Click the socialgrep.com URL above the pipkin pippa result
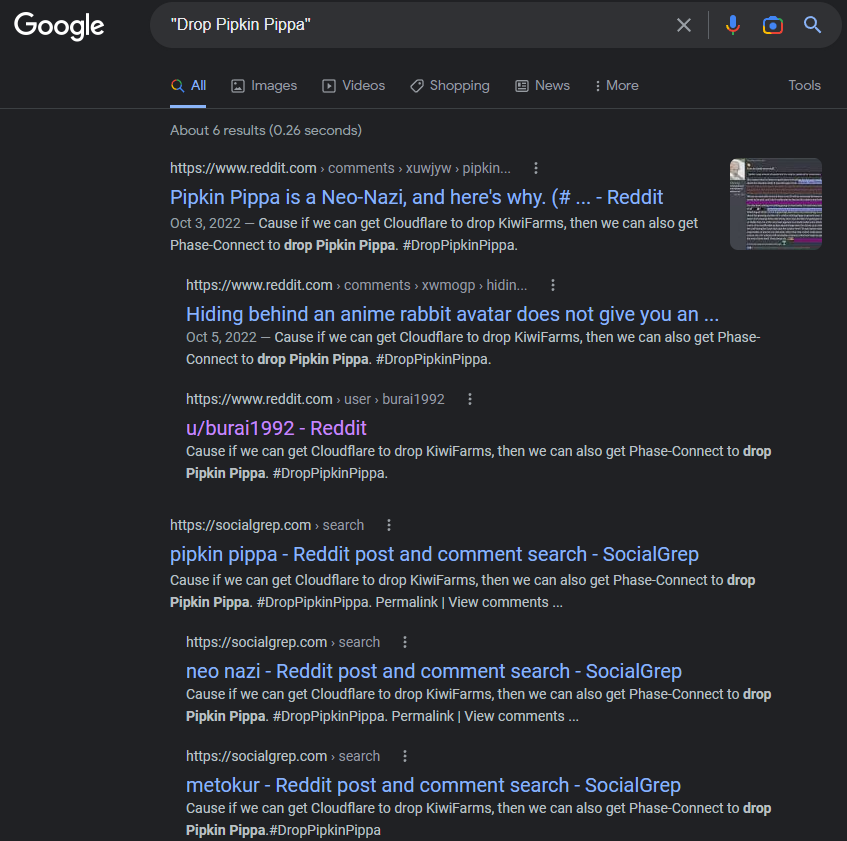The width and height of the screenshot is (847, 841). pyautogui.click(x=267, y=525)
